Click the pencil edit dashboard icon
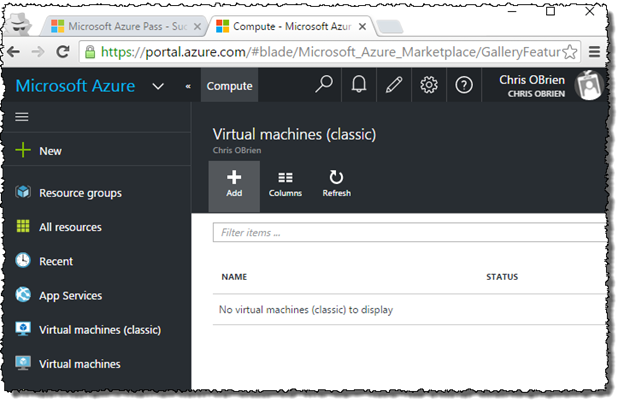The height and width of the screenshot is (409, 624). click(394, 84)
